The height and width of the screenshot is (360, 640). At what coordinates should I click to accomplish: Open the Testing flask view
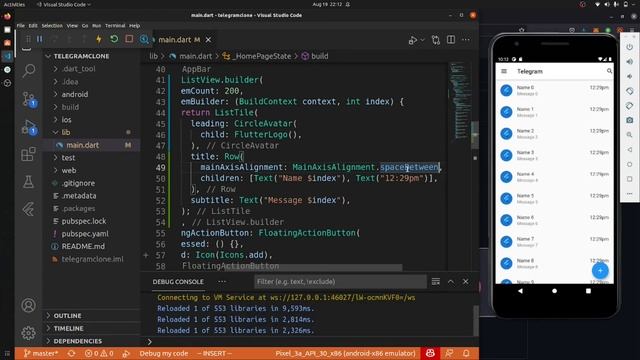[x=29, y=182]
